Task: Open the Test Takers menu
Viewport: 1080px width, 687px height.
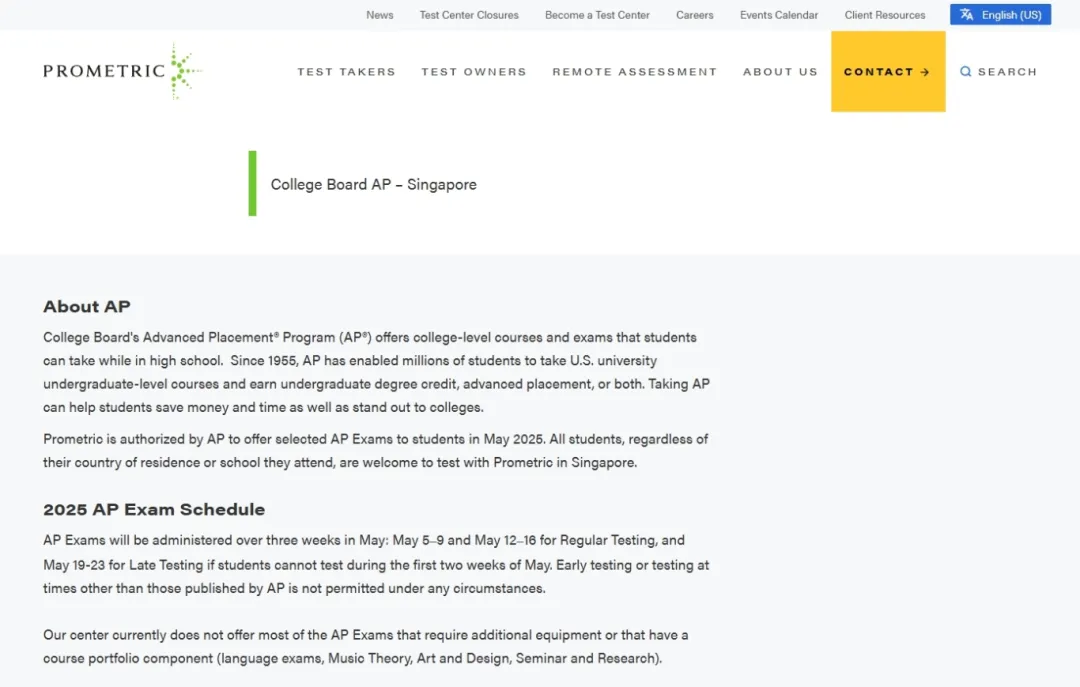Action: point(346,72)
